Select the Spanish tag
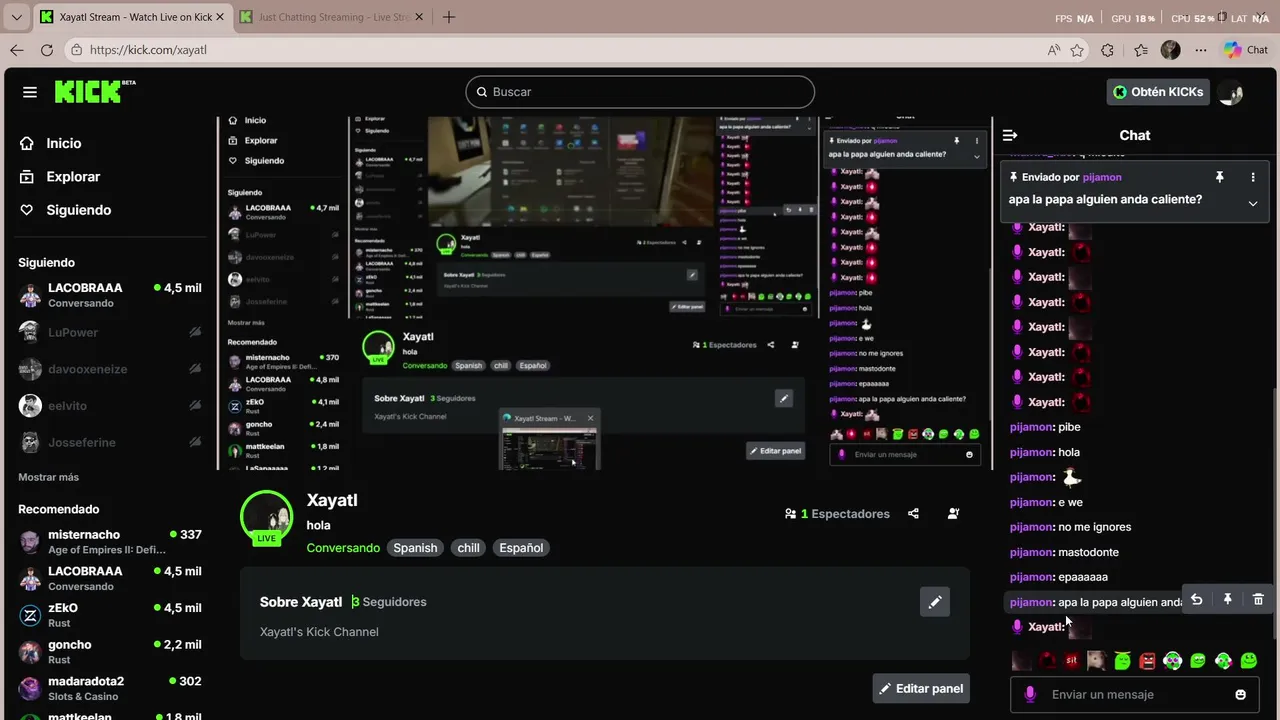 click(x=415, y=548)
